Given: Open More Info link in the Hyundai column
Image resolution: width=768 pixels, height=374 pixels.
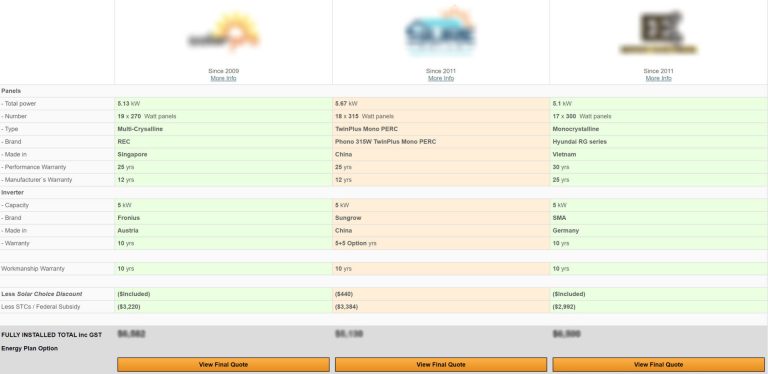Looking at the screenshot, I should point(658,78).
